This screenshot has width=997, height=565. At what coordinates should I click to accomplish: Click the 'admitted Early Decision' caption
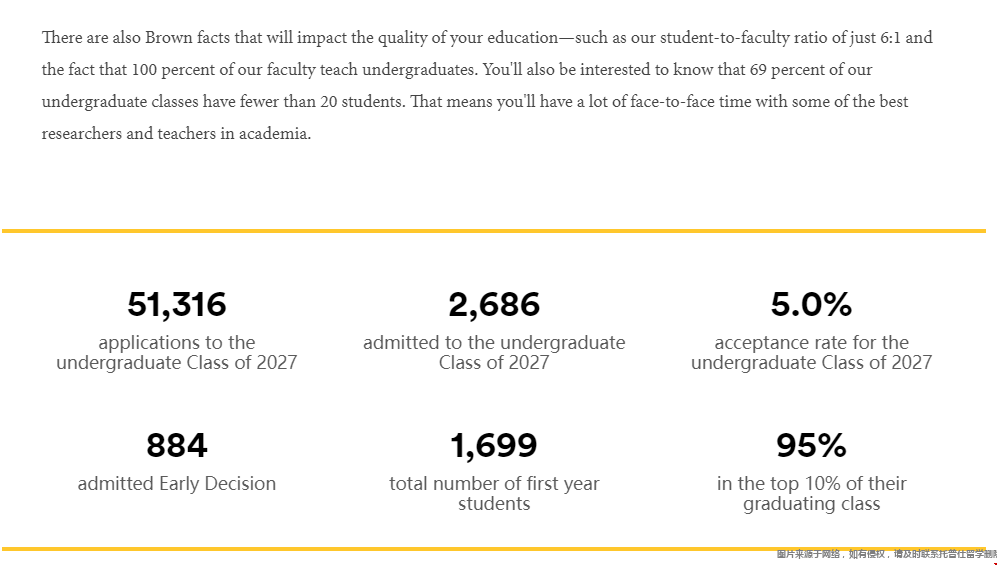[x=177, y=484]
